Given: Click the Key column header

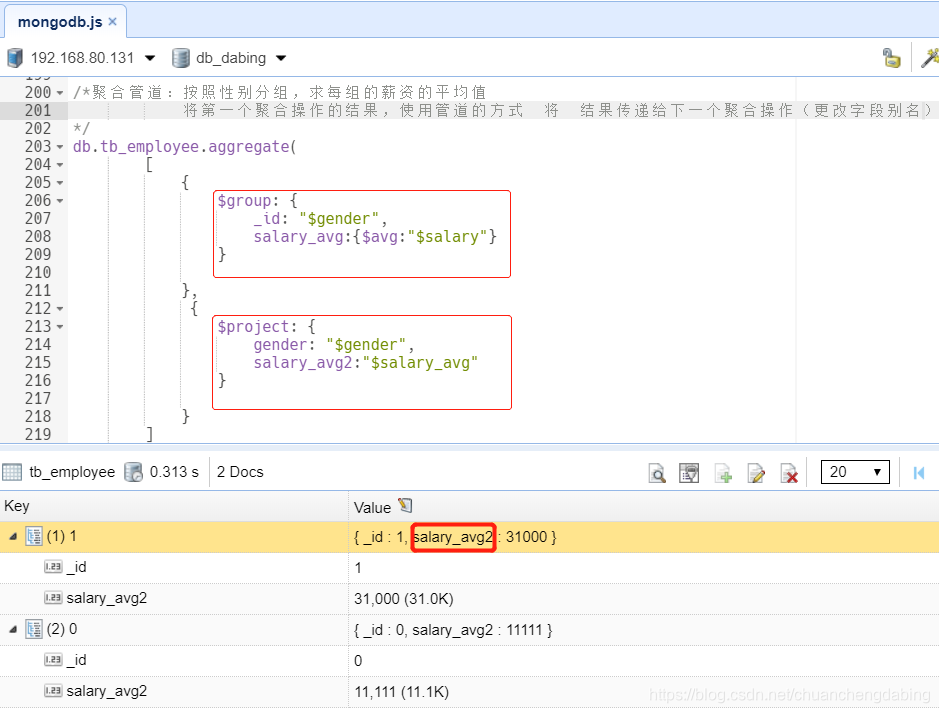Looking at the screenshot, I should 174,506.
